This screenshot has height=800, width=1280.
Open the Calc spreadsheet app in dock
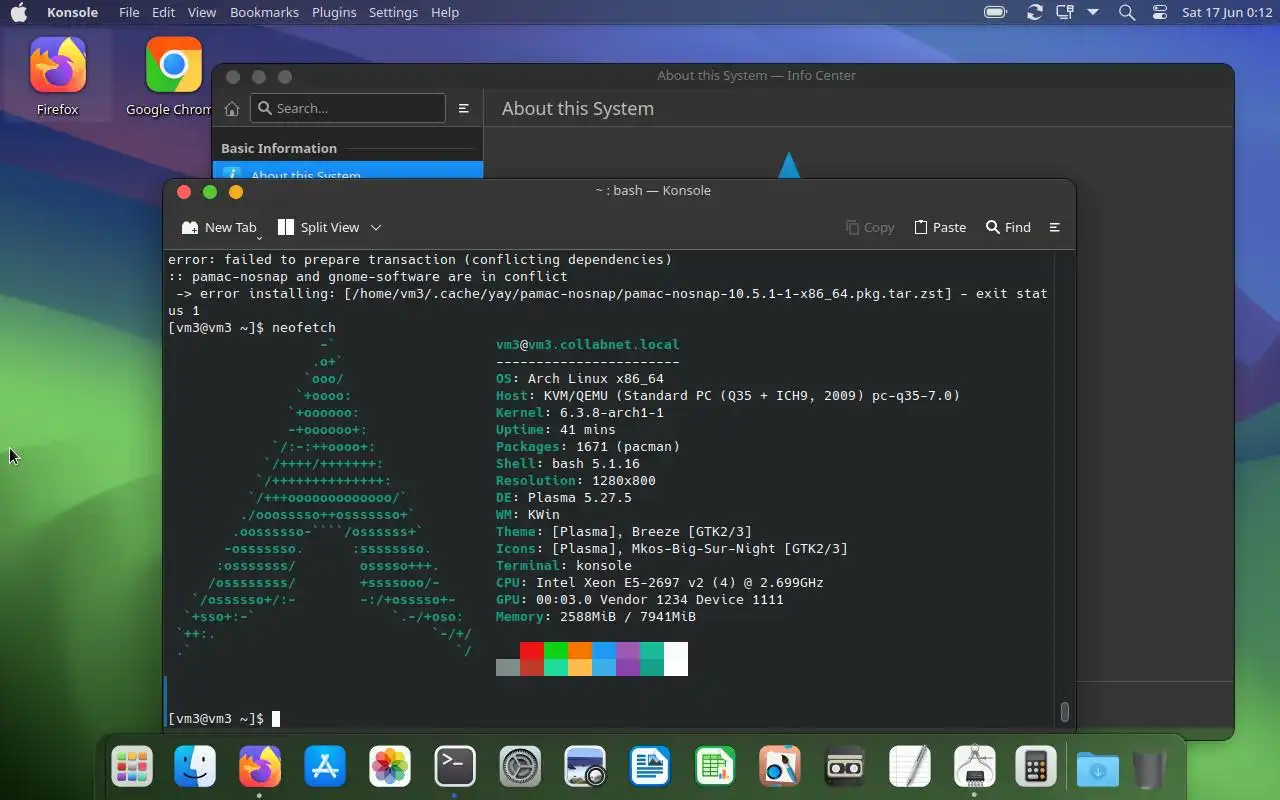tap(715, 767)
